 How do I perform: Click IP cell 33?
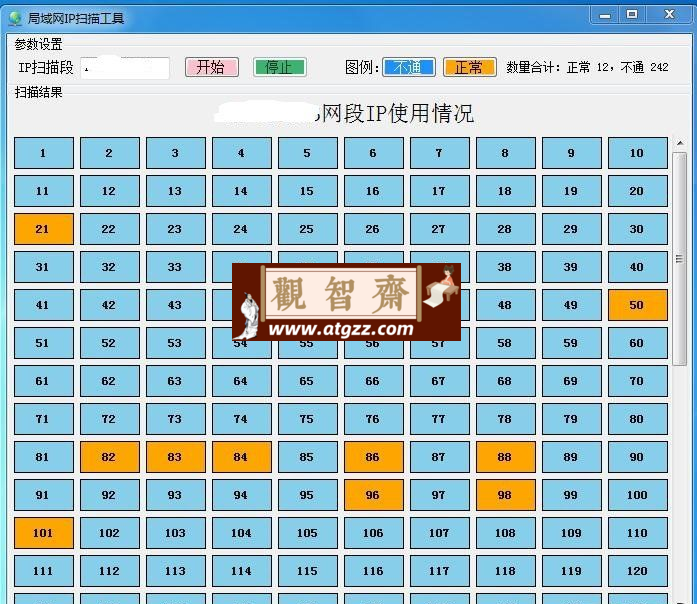point(176,267)
